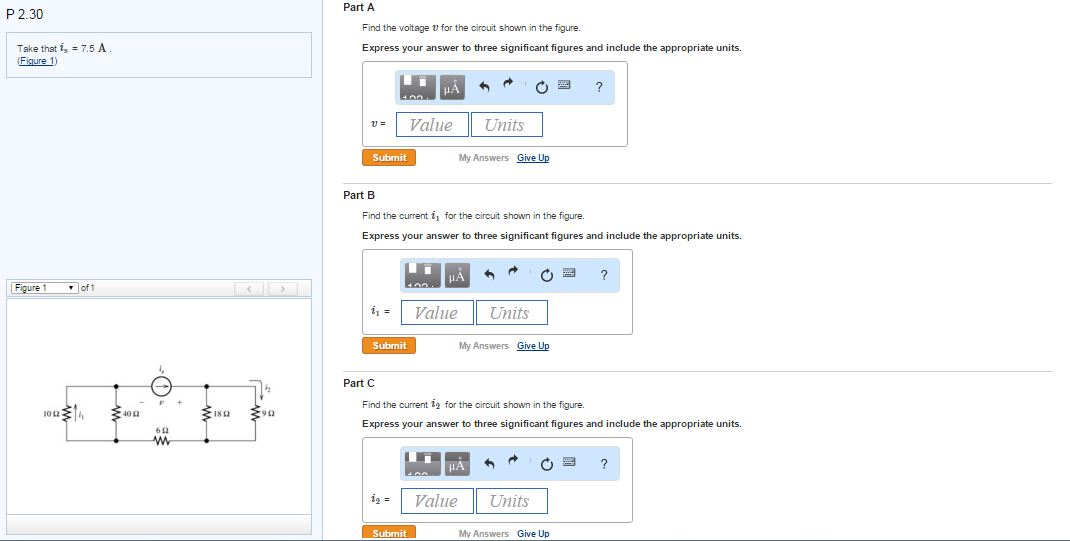Screen dimensions: 1070x541
Task: Open templates tool in Part C toolbar
Action: click(x=423, y=463)
